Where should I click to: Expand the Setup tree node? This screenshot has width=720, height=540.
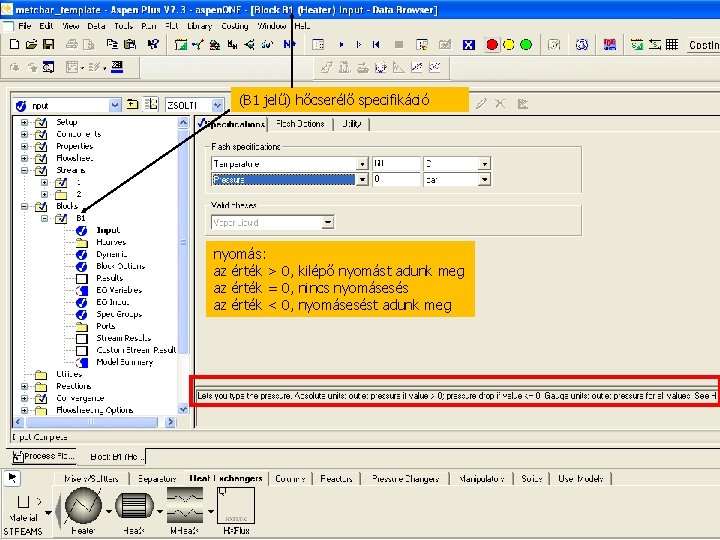coord(24,122)
